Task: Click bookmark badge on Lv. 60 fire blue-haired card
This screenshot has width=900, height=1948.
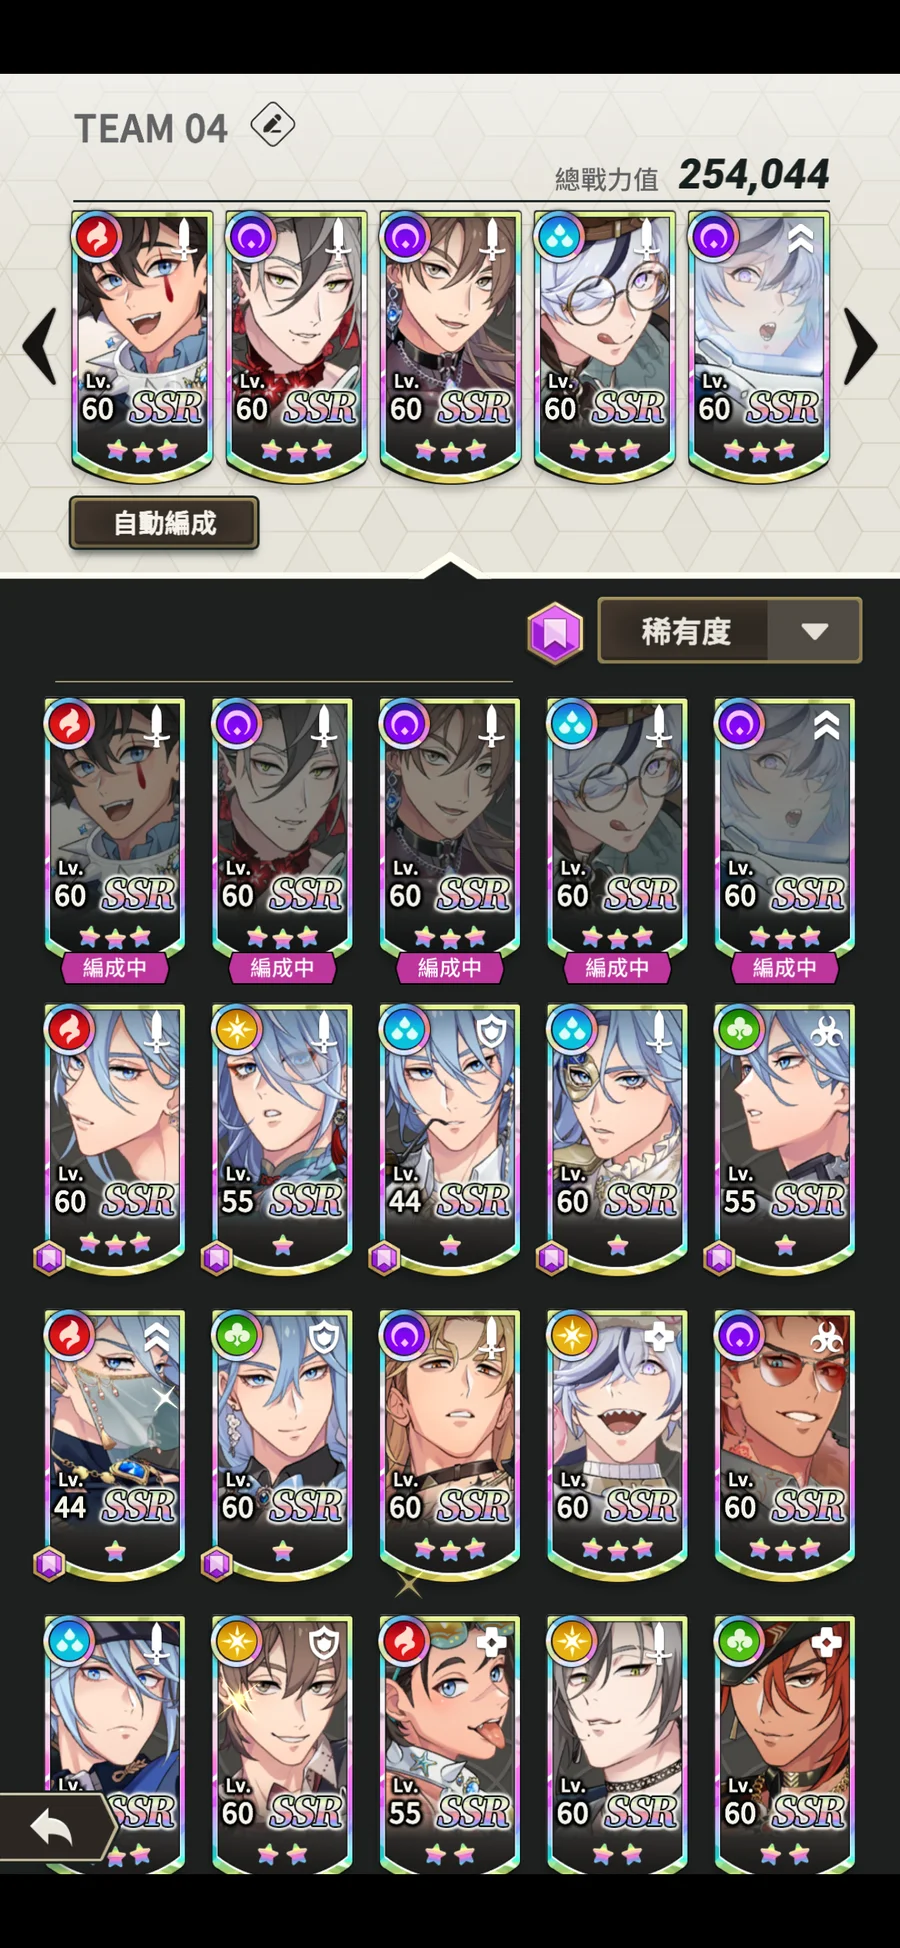Action: pyautogui.click(x=49, y=1258)
